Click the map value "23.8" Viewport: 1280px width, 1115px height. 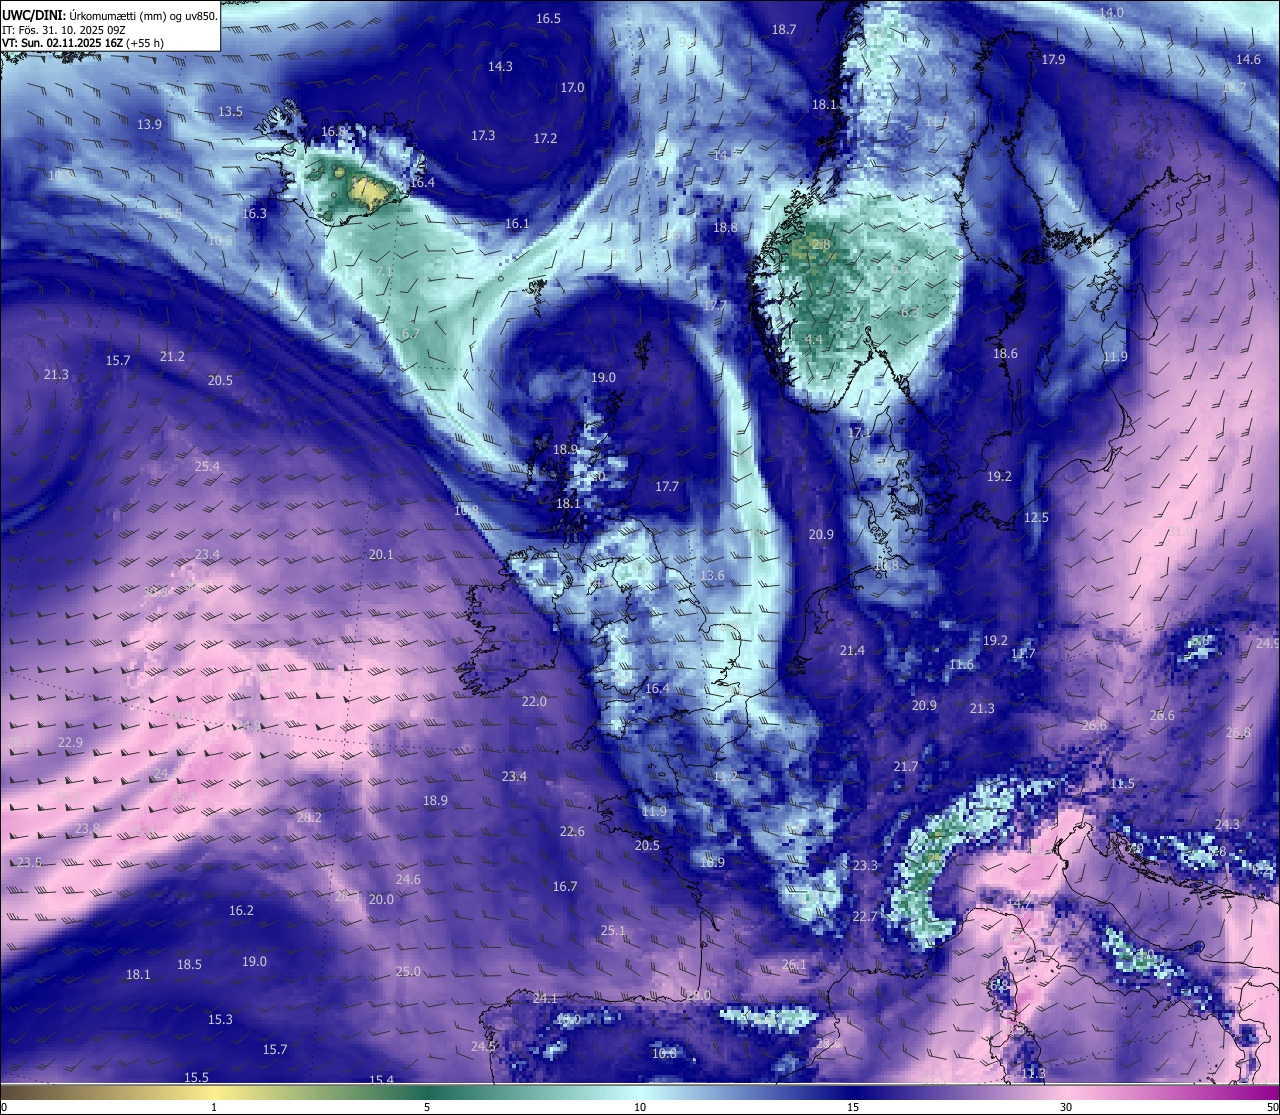[87, 829]
